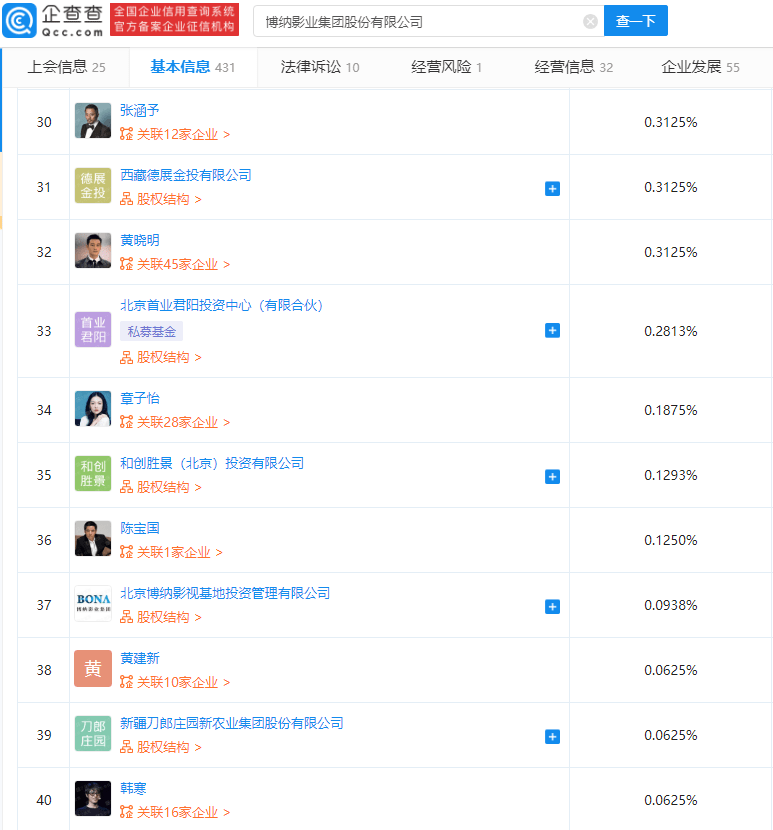Expand 北京博纳影视基地投资管理 plus icon
773x830 pixels.
point(552,607)
